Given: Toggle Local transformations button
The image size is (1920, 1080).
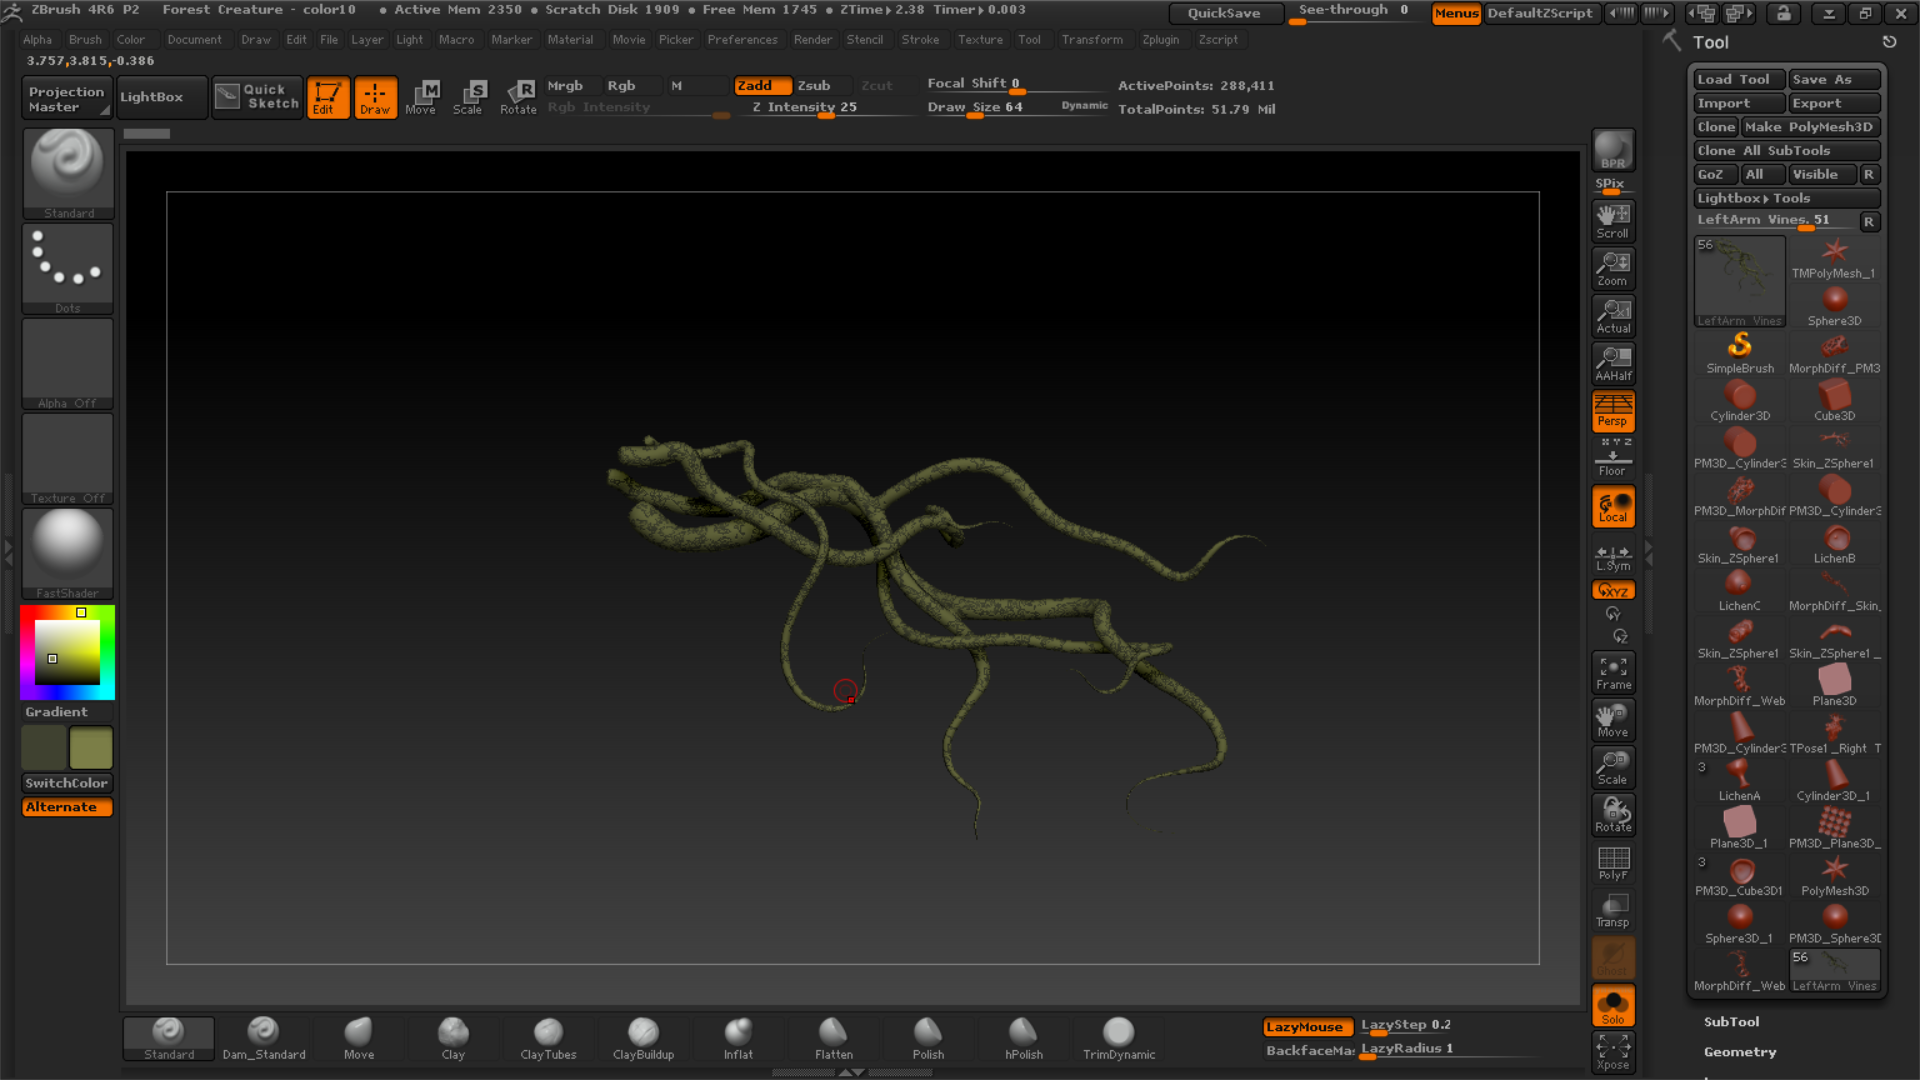Looking at the screenshot, I should pos(1613,506).
